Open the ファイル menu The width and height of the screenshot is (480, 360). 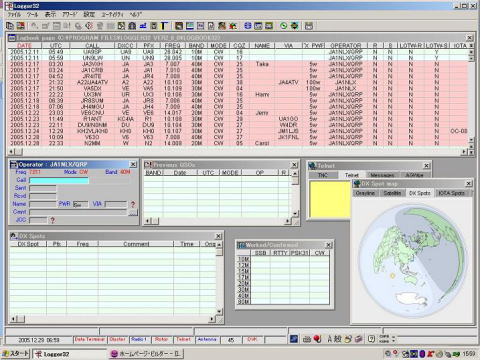click(x=14, y=14)
